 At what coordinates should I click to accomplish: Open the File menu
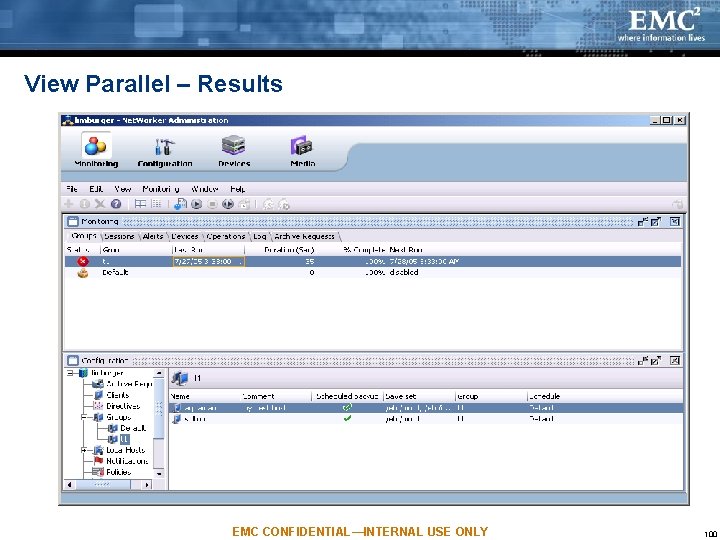pyautogui.click(x=72, y=189)
